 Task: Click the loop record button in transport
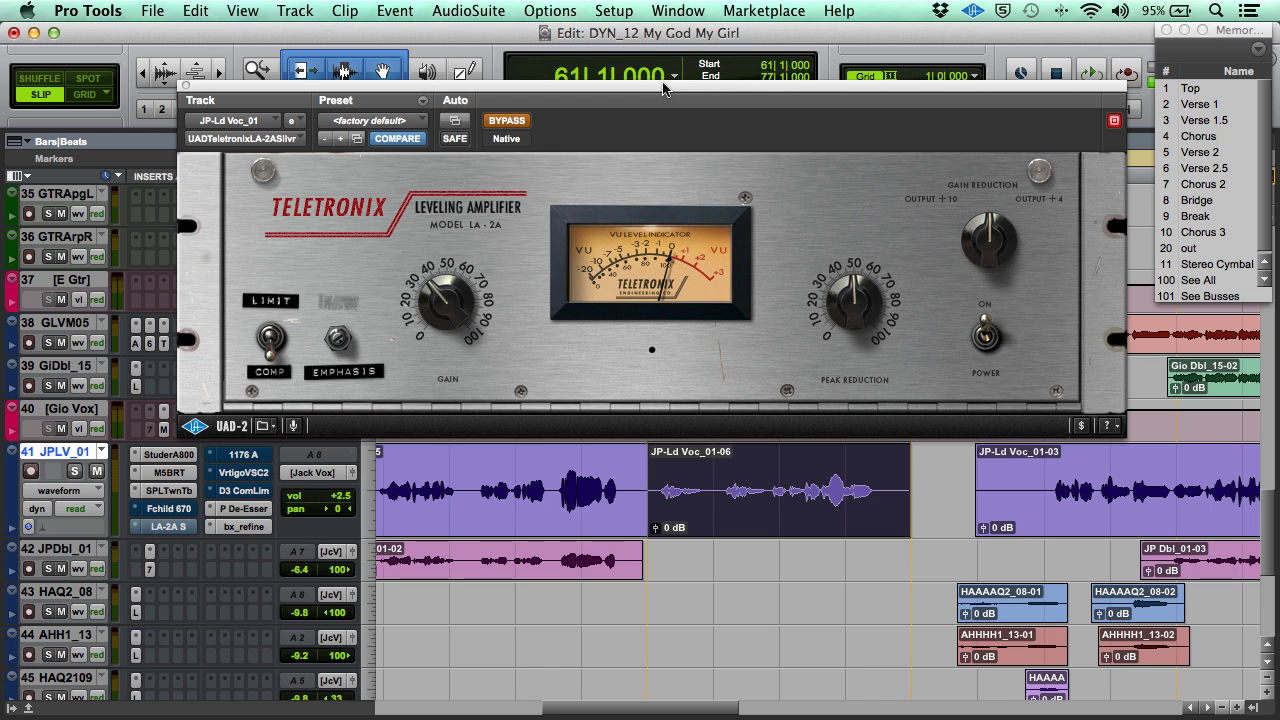(1126, 73)
